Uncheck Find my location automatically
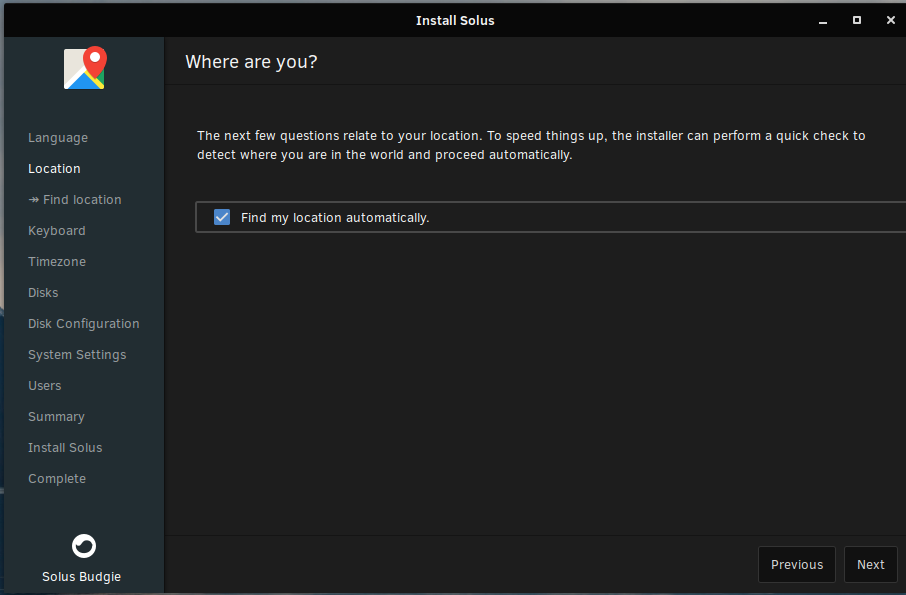Viewport: 906px width, 595px height. tap(222, 217)
